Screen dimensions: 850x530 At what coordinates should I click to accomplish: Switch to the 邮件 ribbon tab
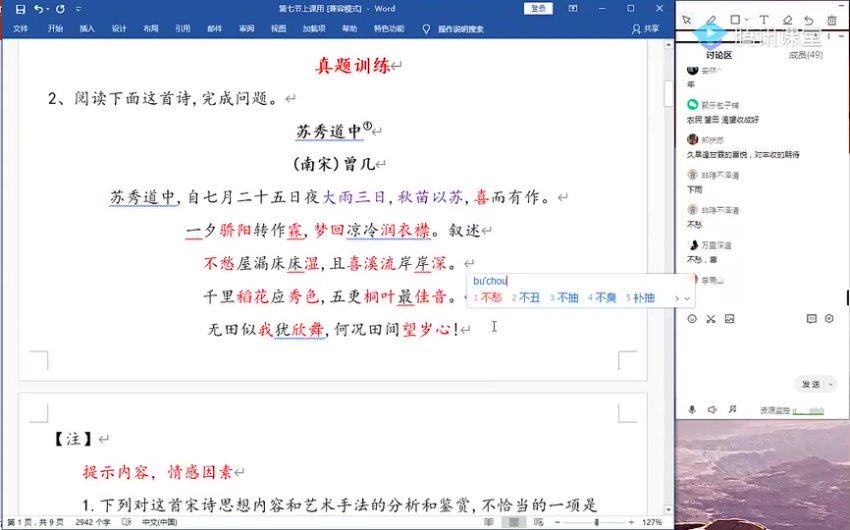coord(215,29)
